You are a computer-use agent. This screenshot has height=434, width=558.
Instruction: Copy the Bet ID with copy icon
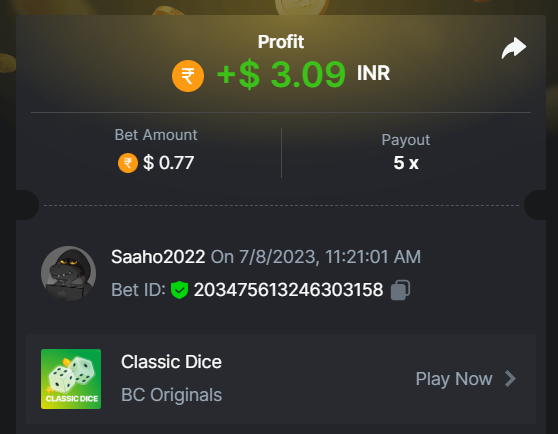[400, 290]
